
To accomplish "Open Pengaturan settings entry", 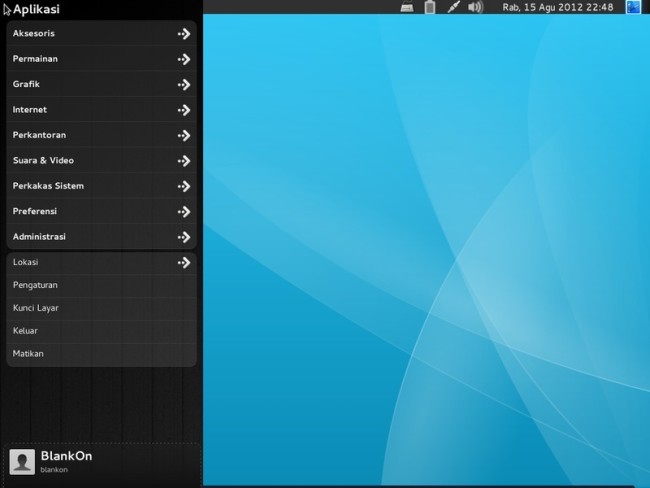I will click(101, 285).
